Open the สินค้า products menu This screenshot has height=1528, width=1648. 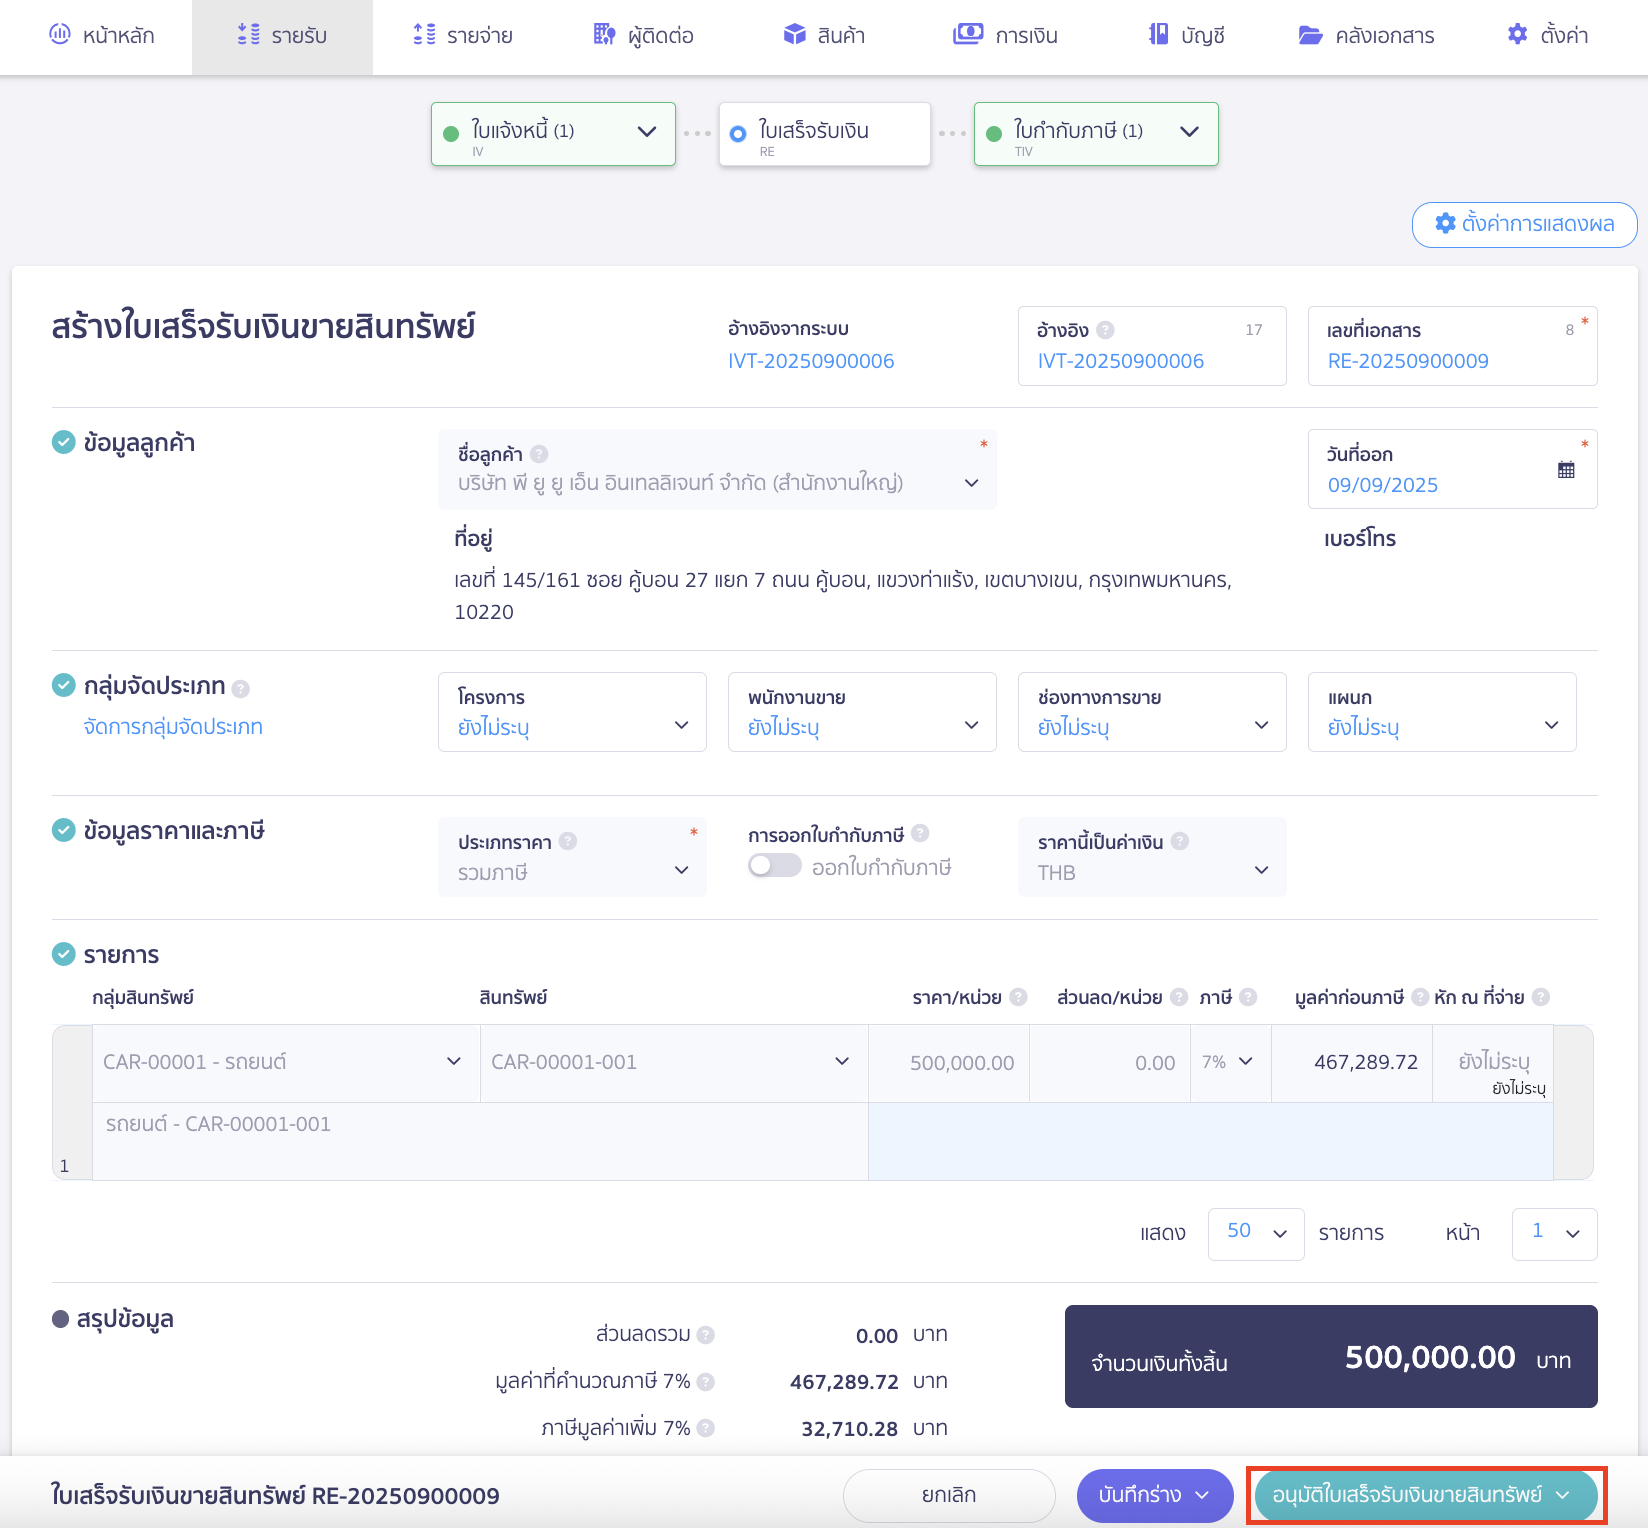824,36
